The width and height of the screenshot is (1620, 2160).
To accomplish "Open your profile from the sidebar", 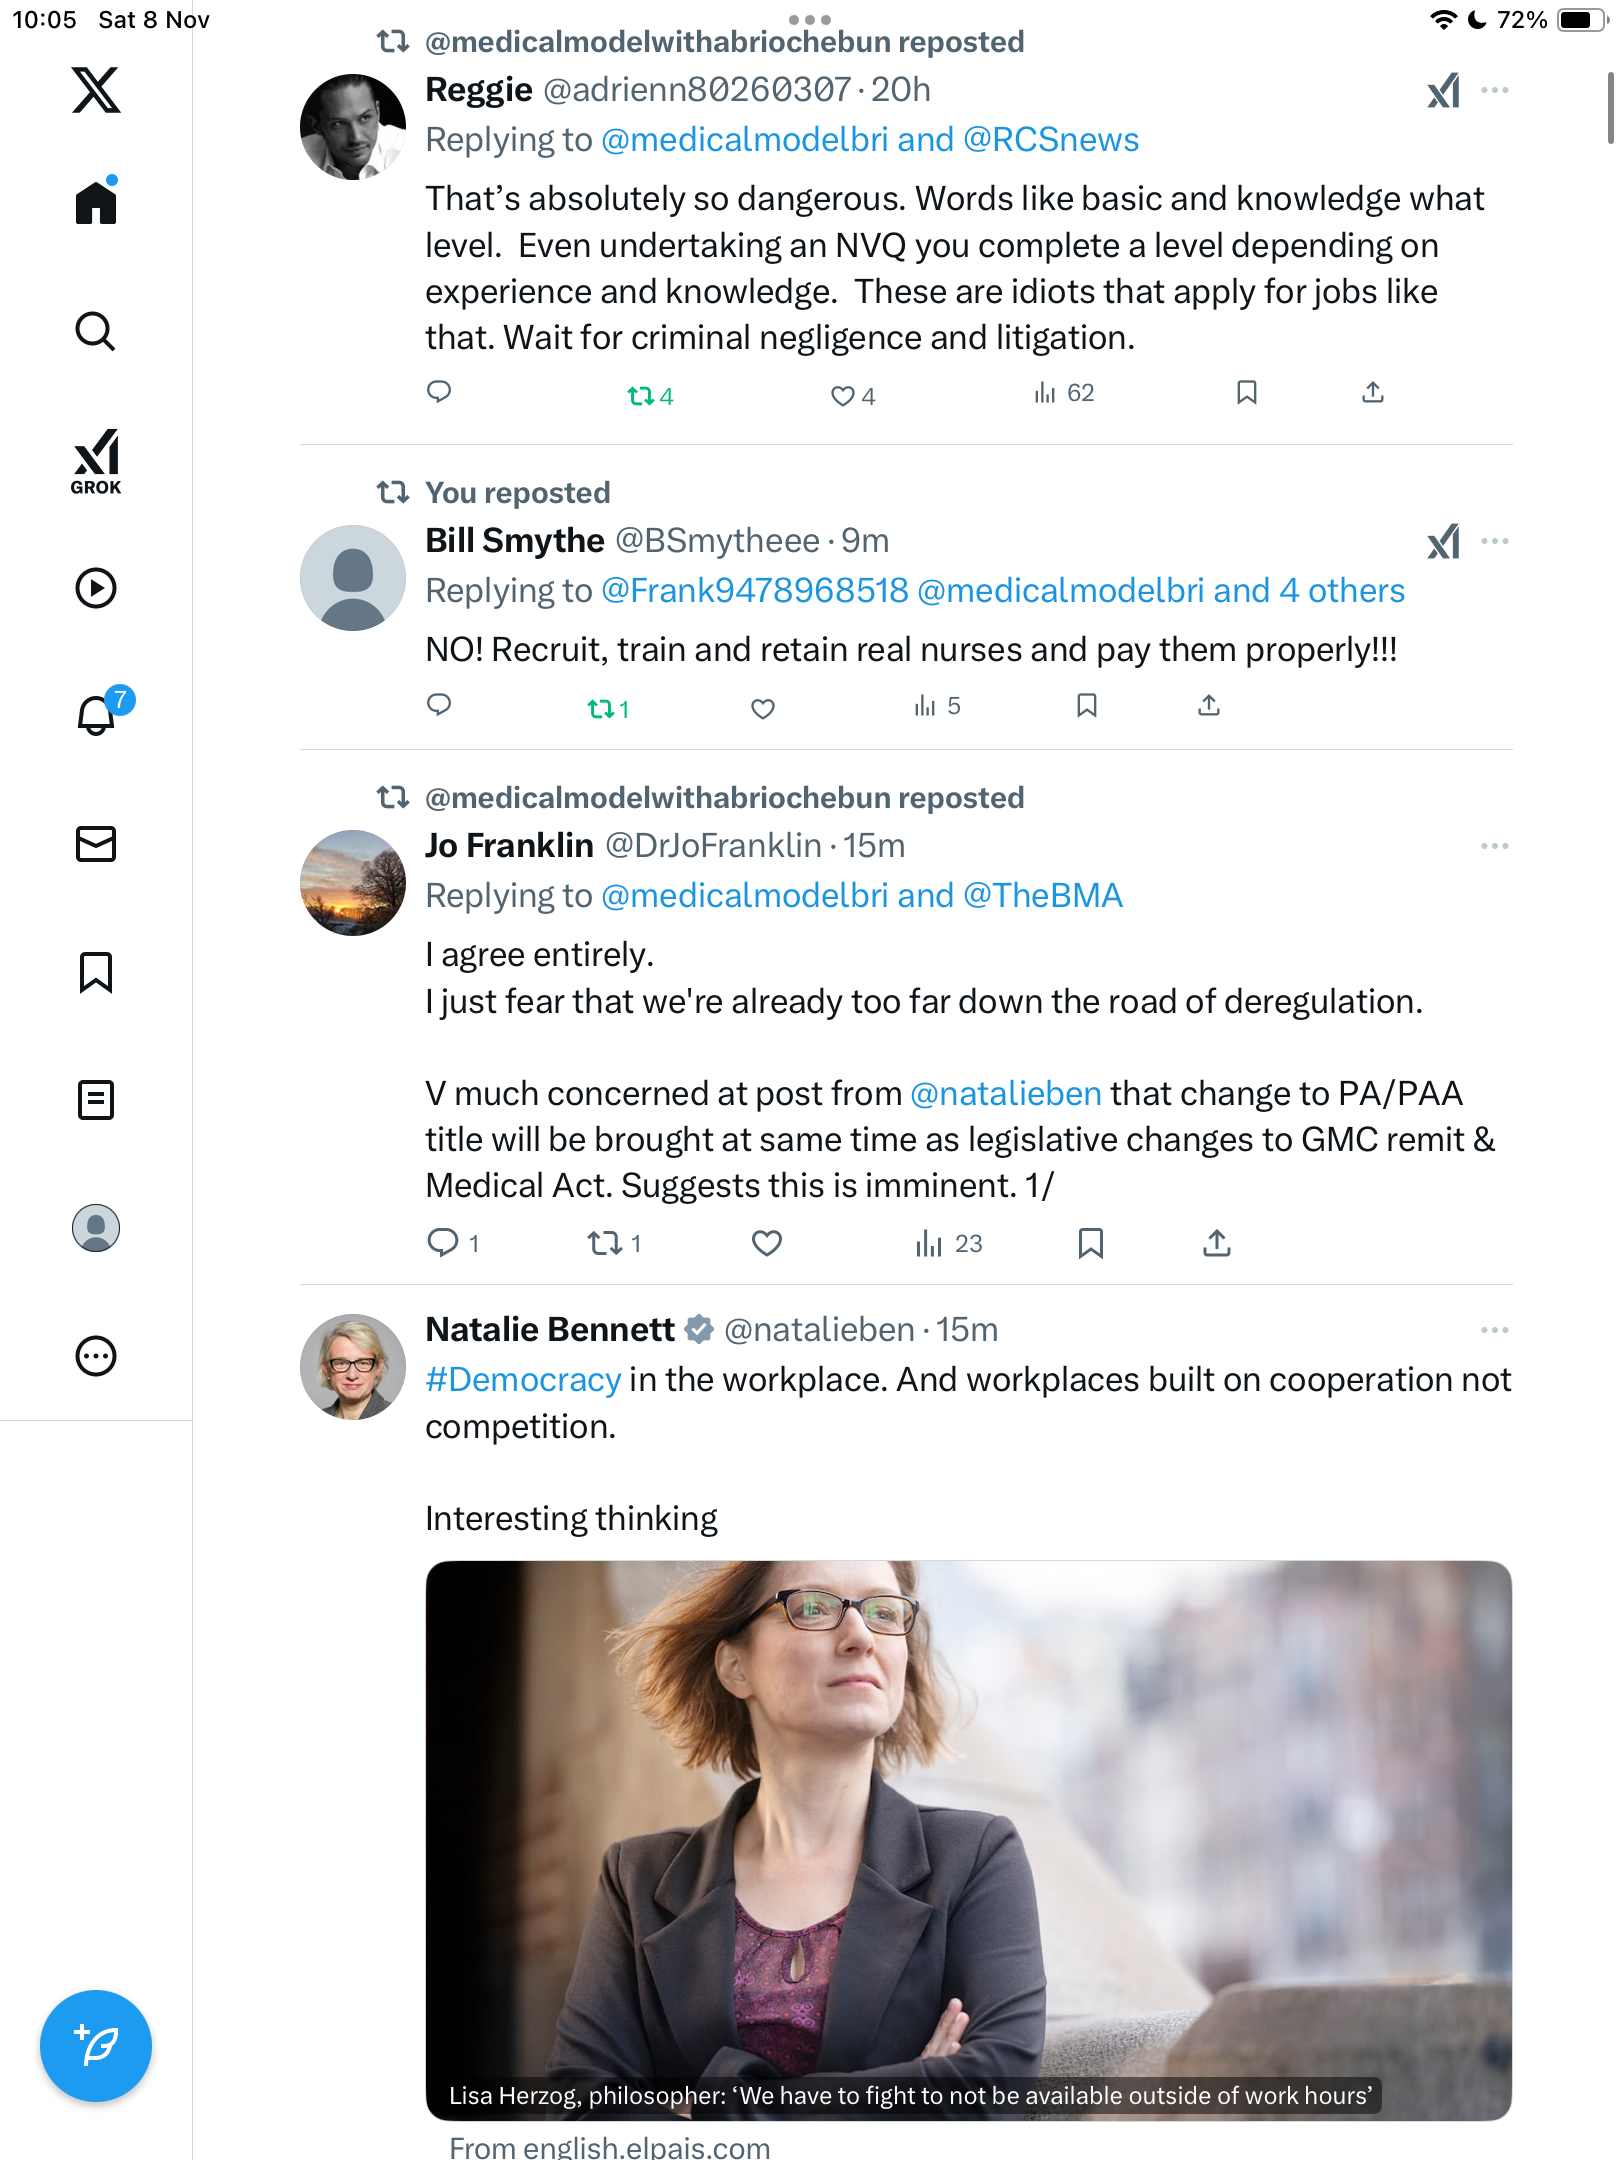I will [x=96, y=1228].
